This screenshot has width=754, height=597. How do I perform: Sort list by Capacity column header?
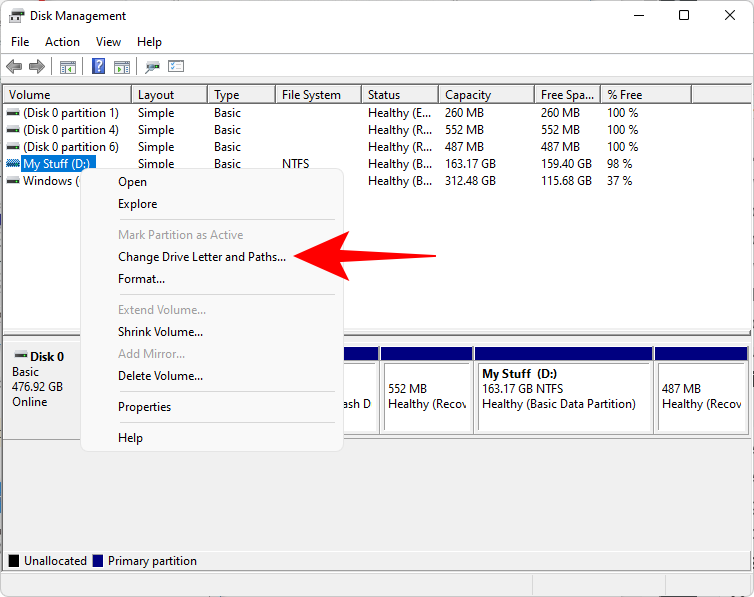pos(468,95)
